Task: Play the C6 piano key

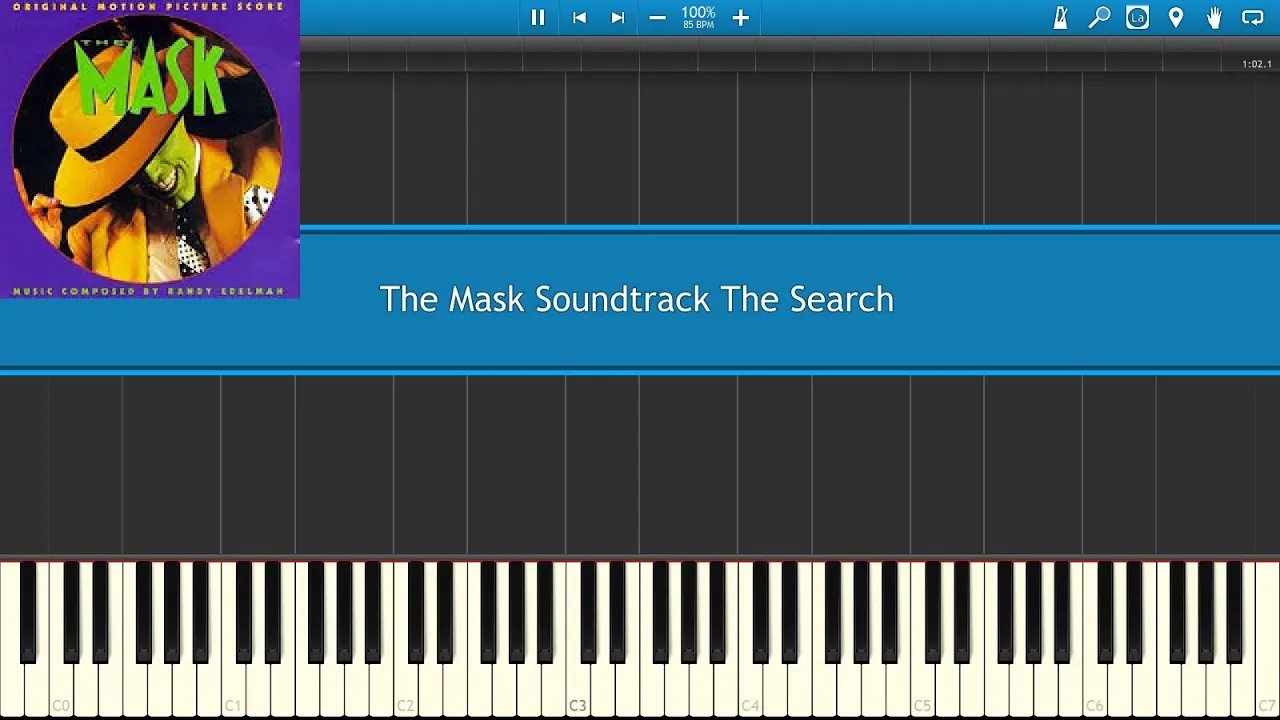Action: coord(1094,690)
